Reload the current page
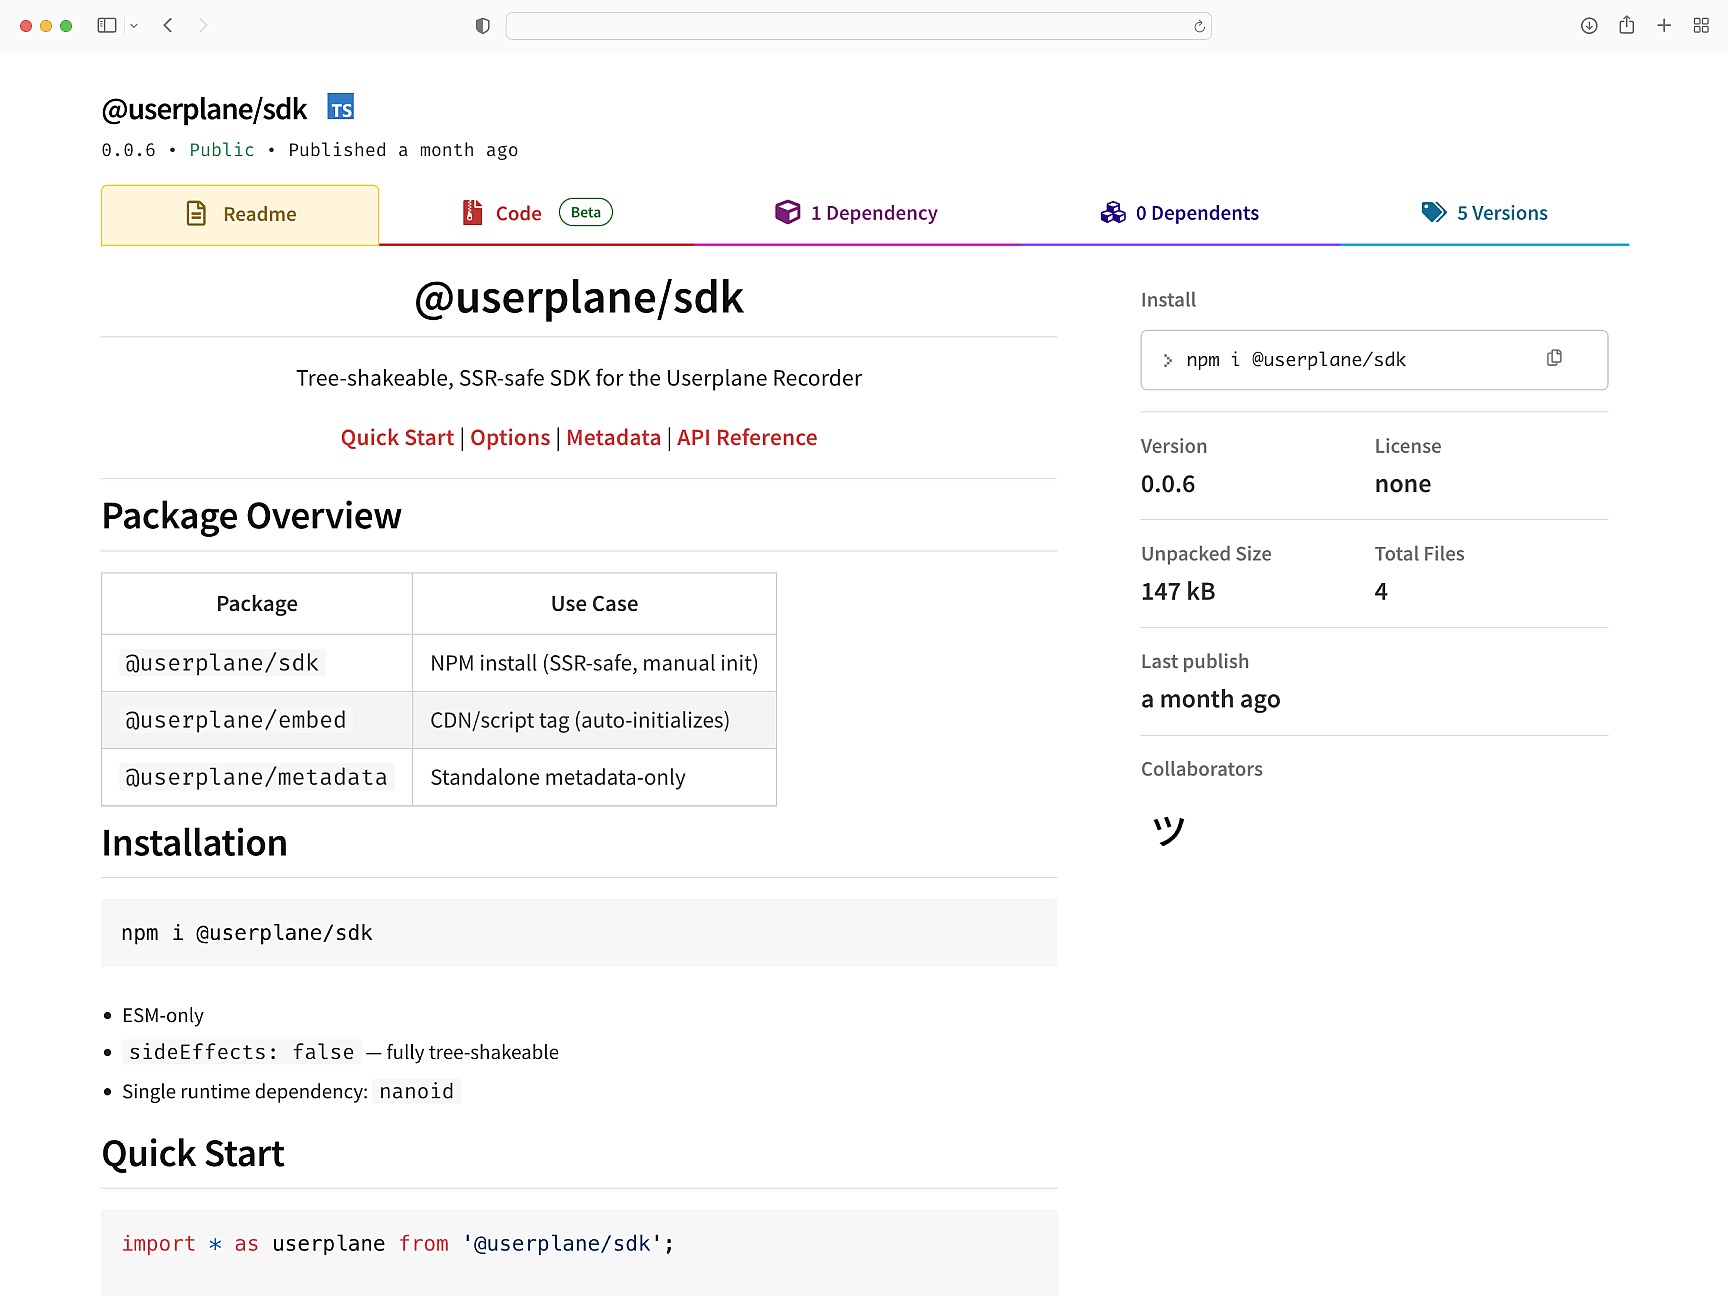1728x1296 pixels. [x=1197, y=26]
